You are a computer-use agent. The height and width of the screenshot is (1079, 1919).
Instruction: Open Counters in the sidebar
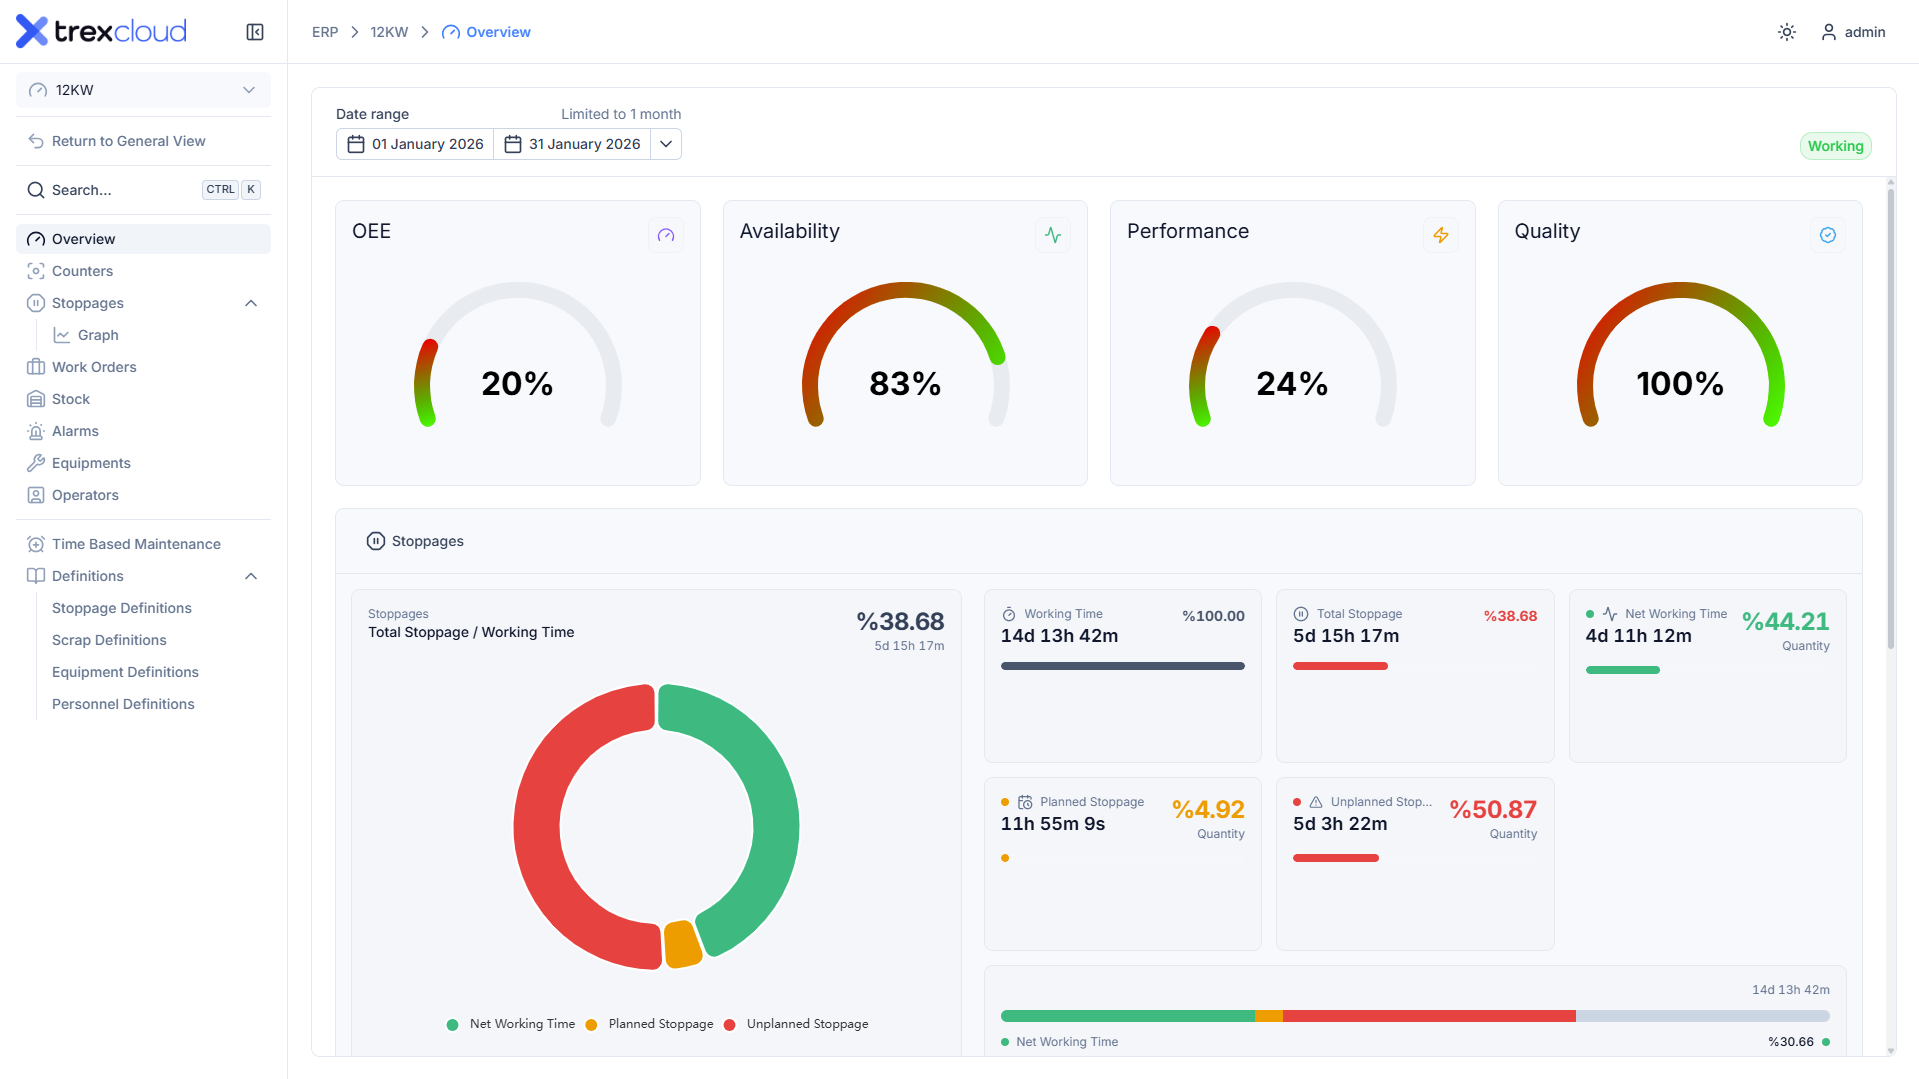coord(143,271)
